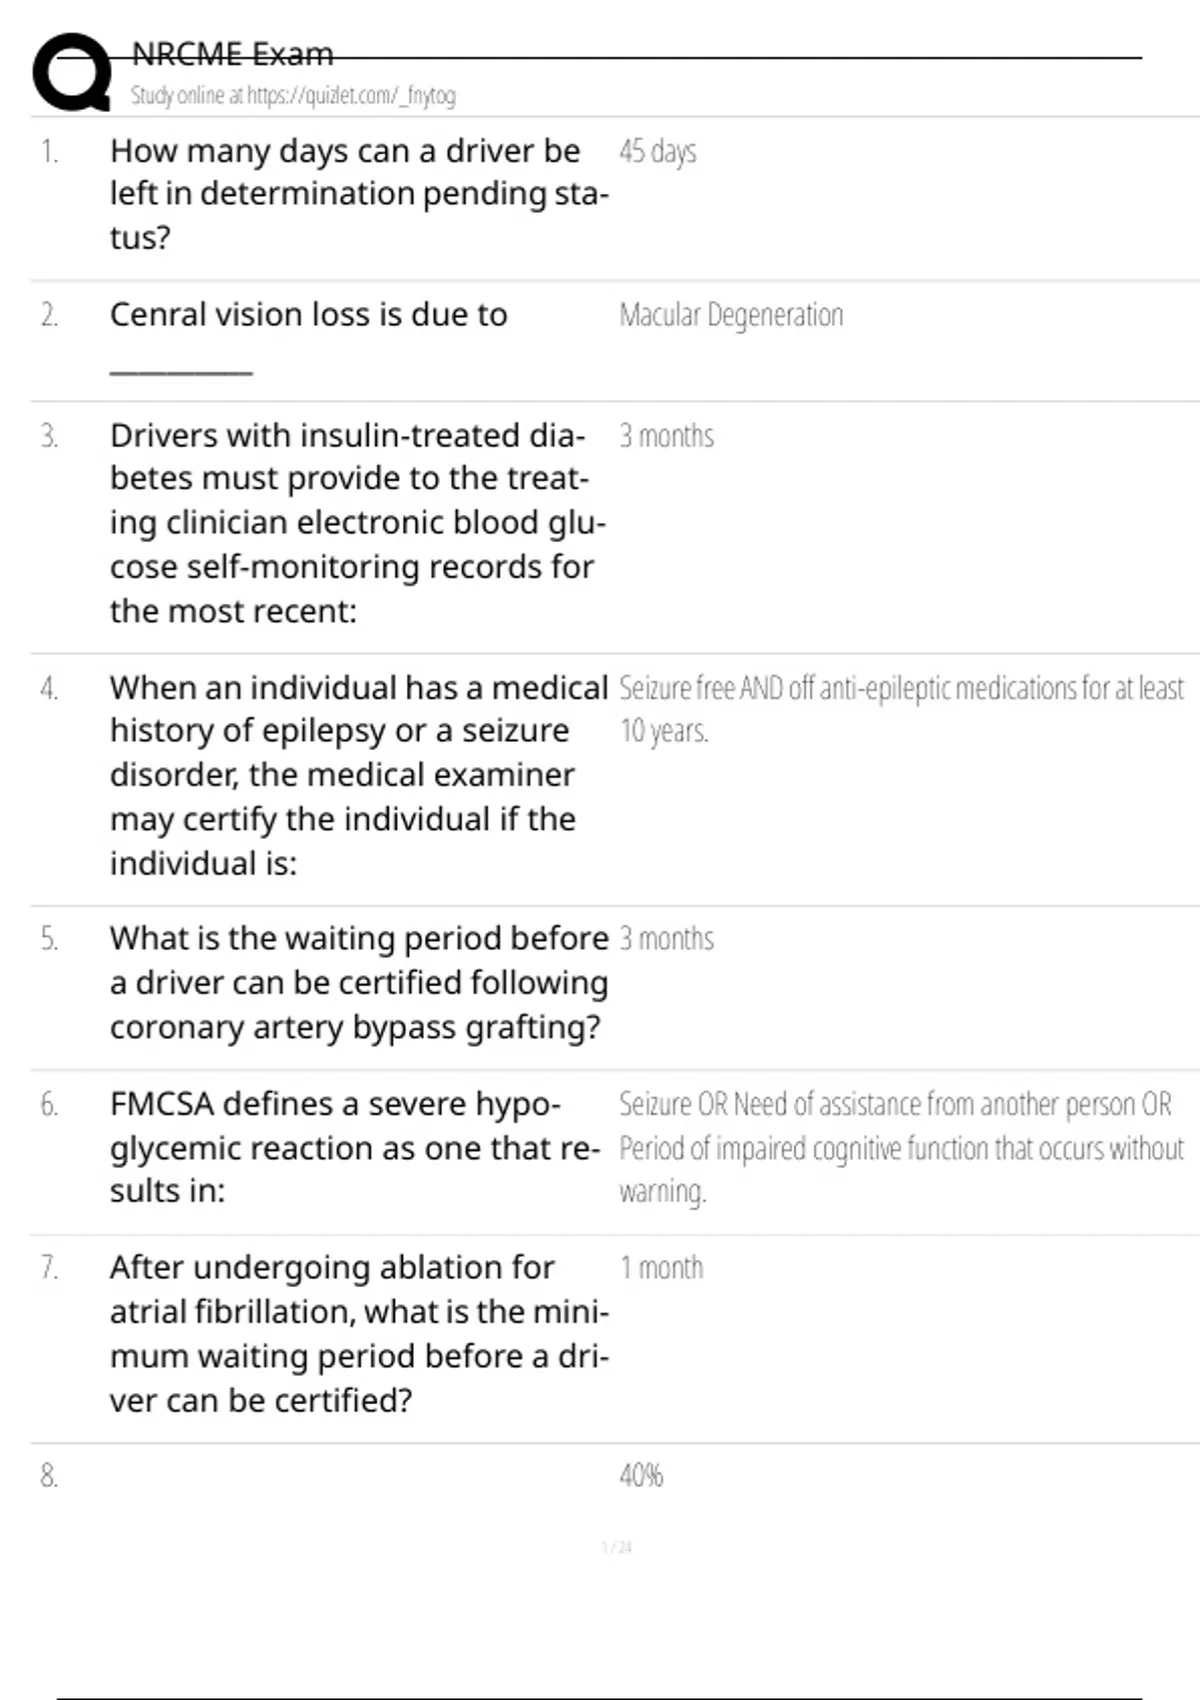Click the NRCME Exam title
This screenshot has width=1200, height=1700.
point(232,54)
